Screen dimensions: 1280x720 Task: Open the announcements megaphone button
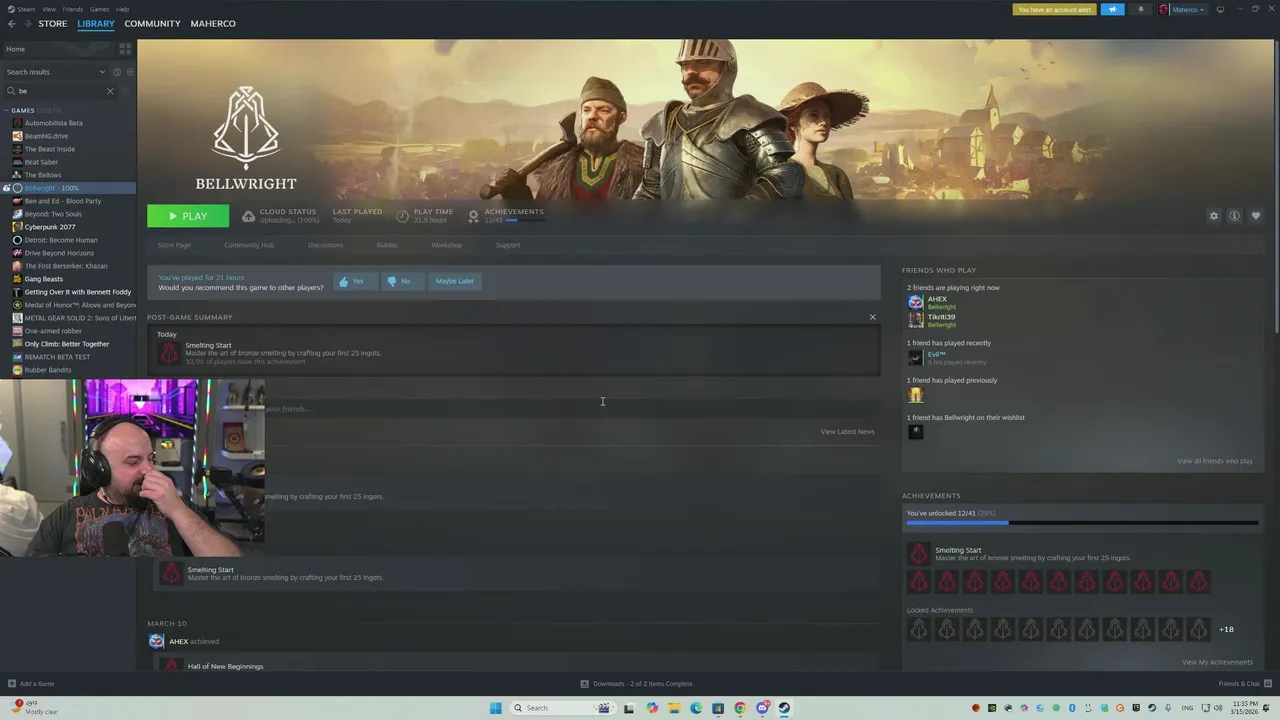click(x=1112, y=9)
